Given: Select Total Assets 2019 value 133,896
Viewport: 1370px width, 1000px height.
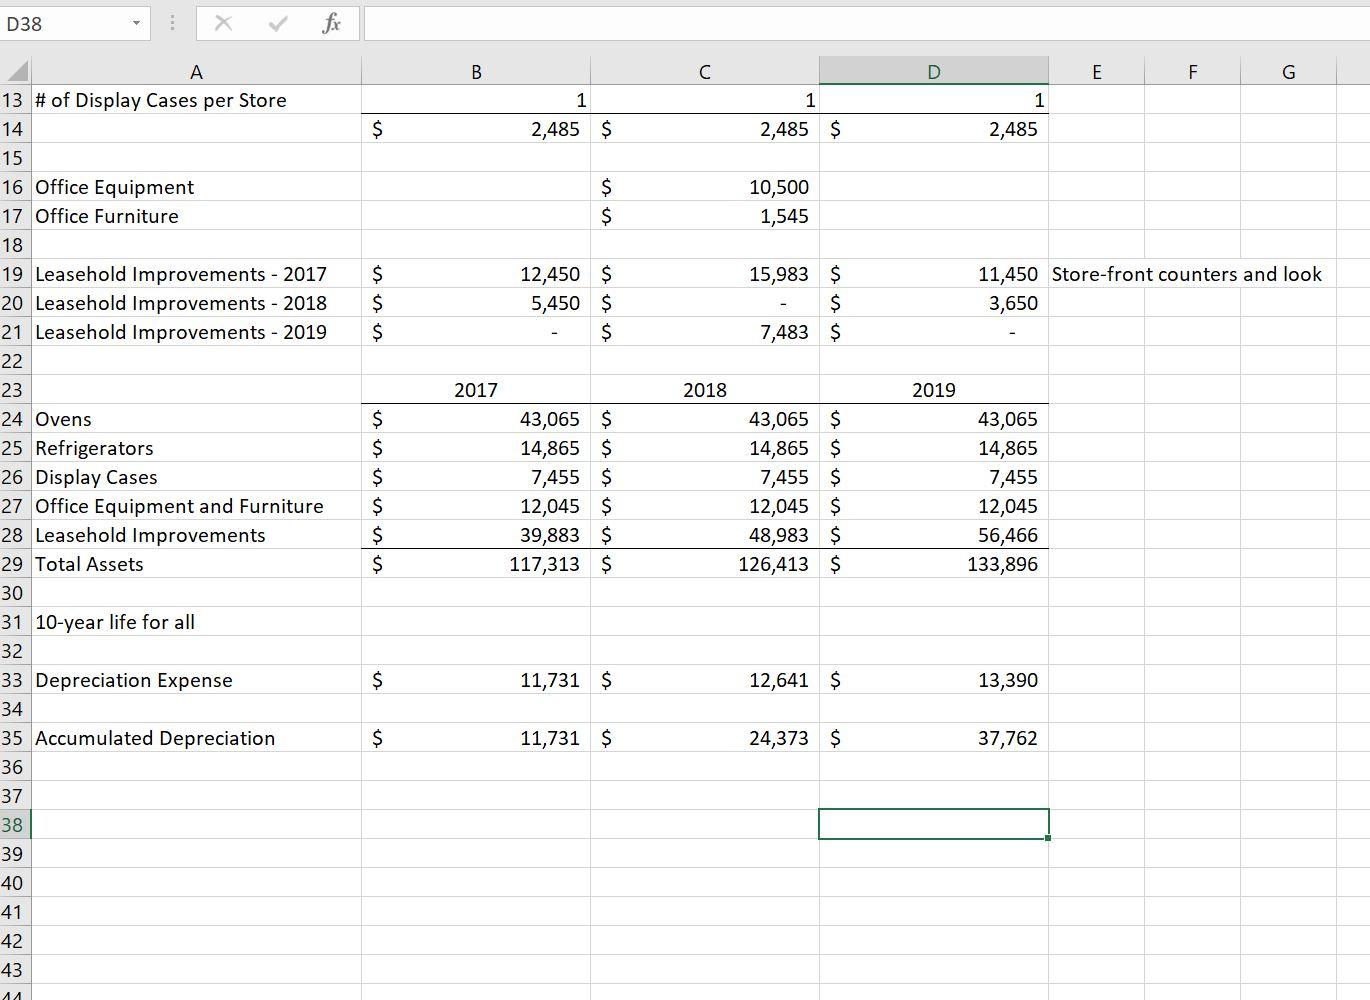Looking at the screenshot, I should (934, 564).
